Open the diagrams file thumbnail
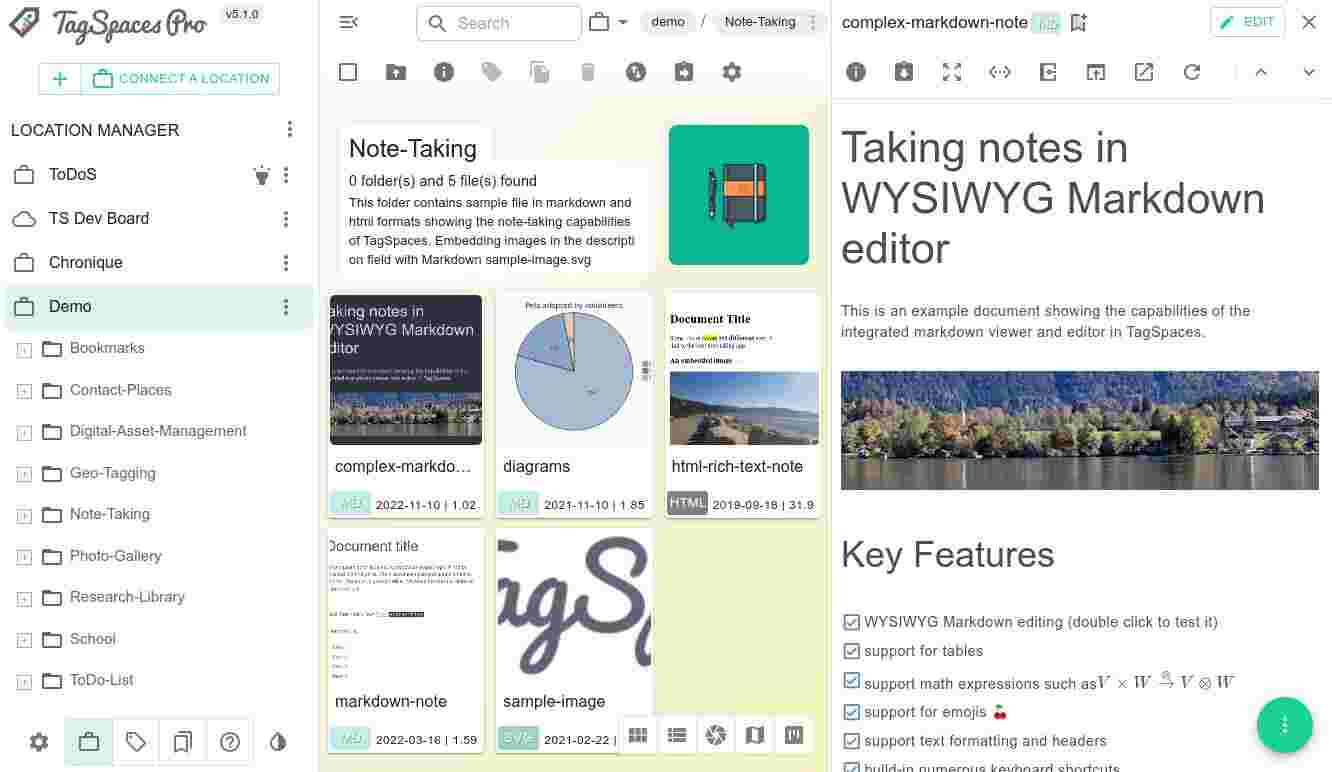 [574, 370]
